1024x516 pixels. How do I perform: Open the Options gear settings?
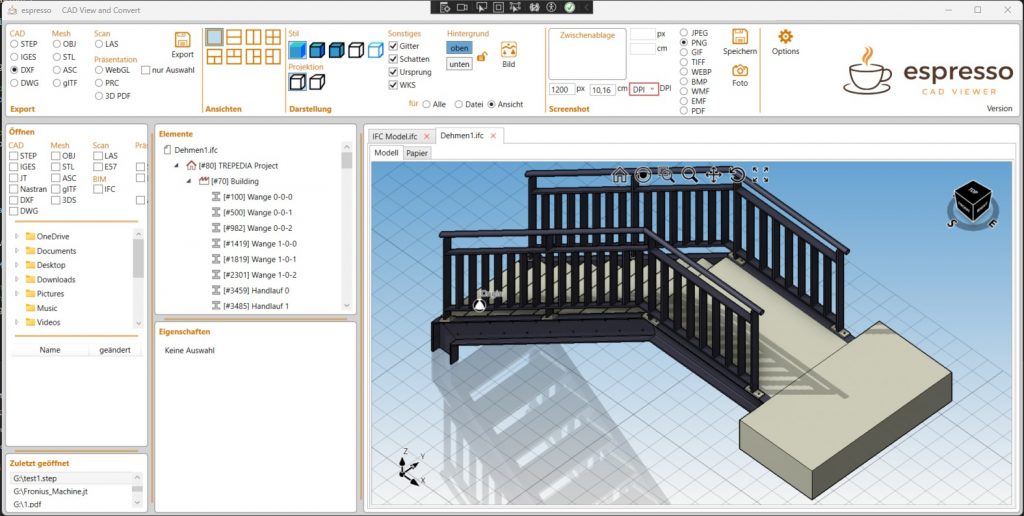pyautogui.click(x=785, y=37)
